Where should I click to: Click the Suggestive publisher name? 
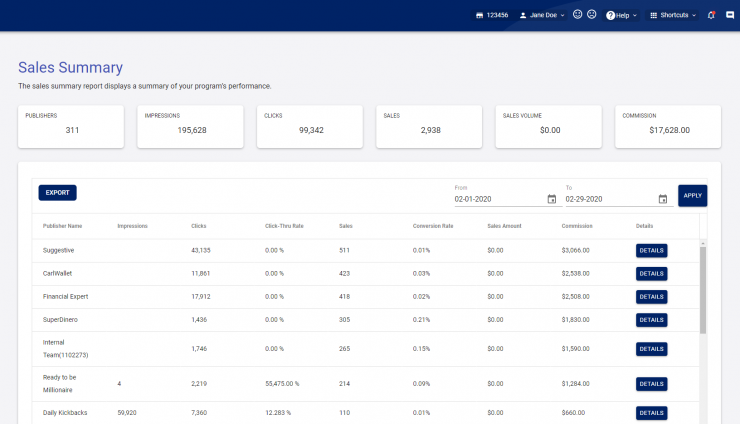point(58,250)
